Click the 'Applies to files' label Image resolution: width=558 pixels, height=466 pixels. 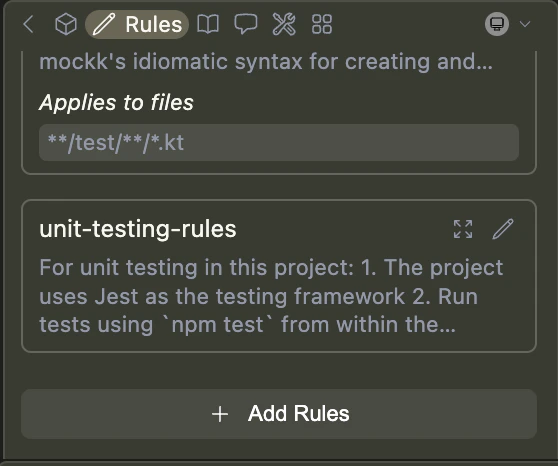[116, 103]
